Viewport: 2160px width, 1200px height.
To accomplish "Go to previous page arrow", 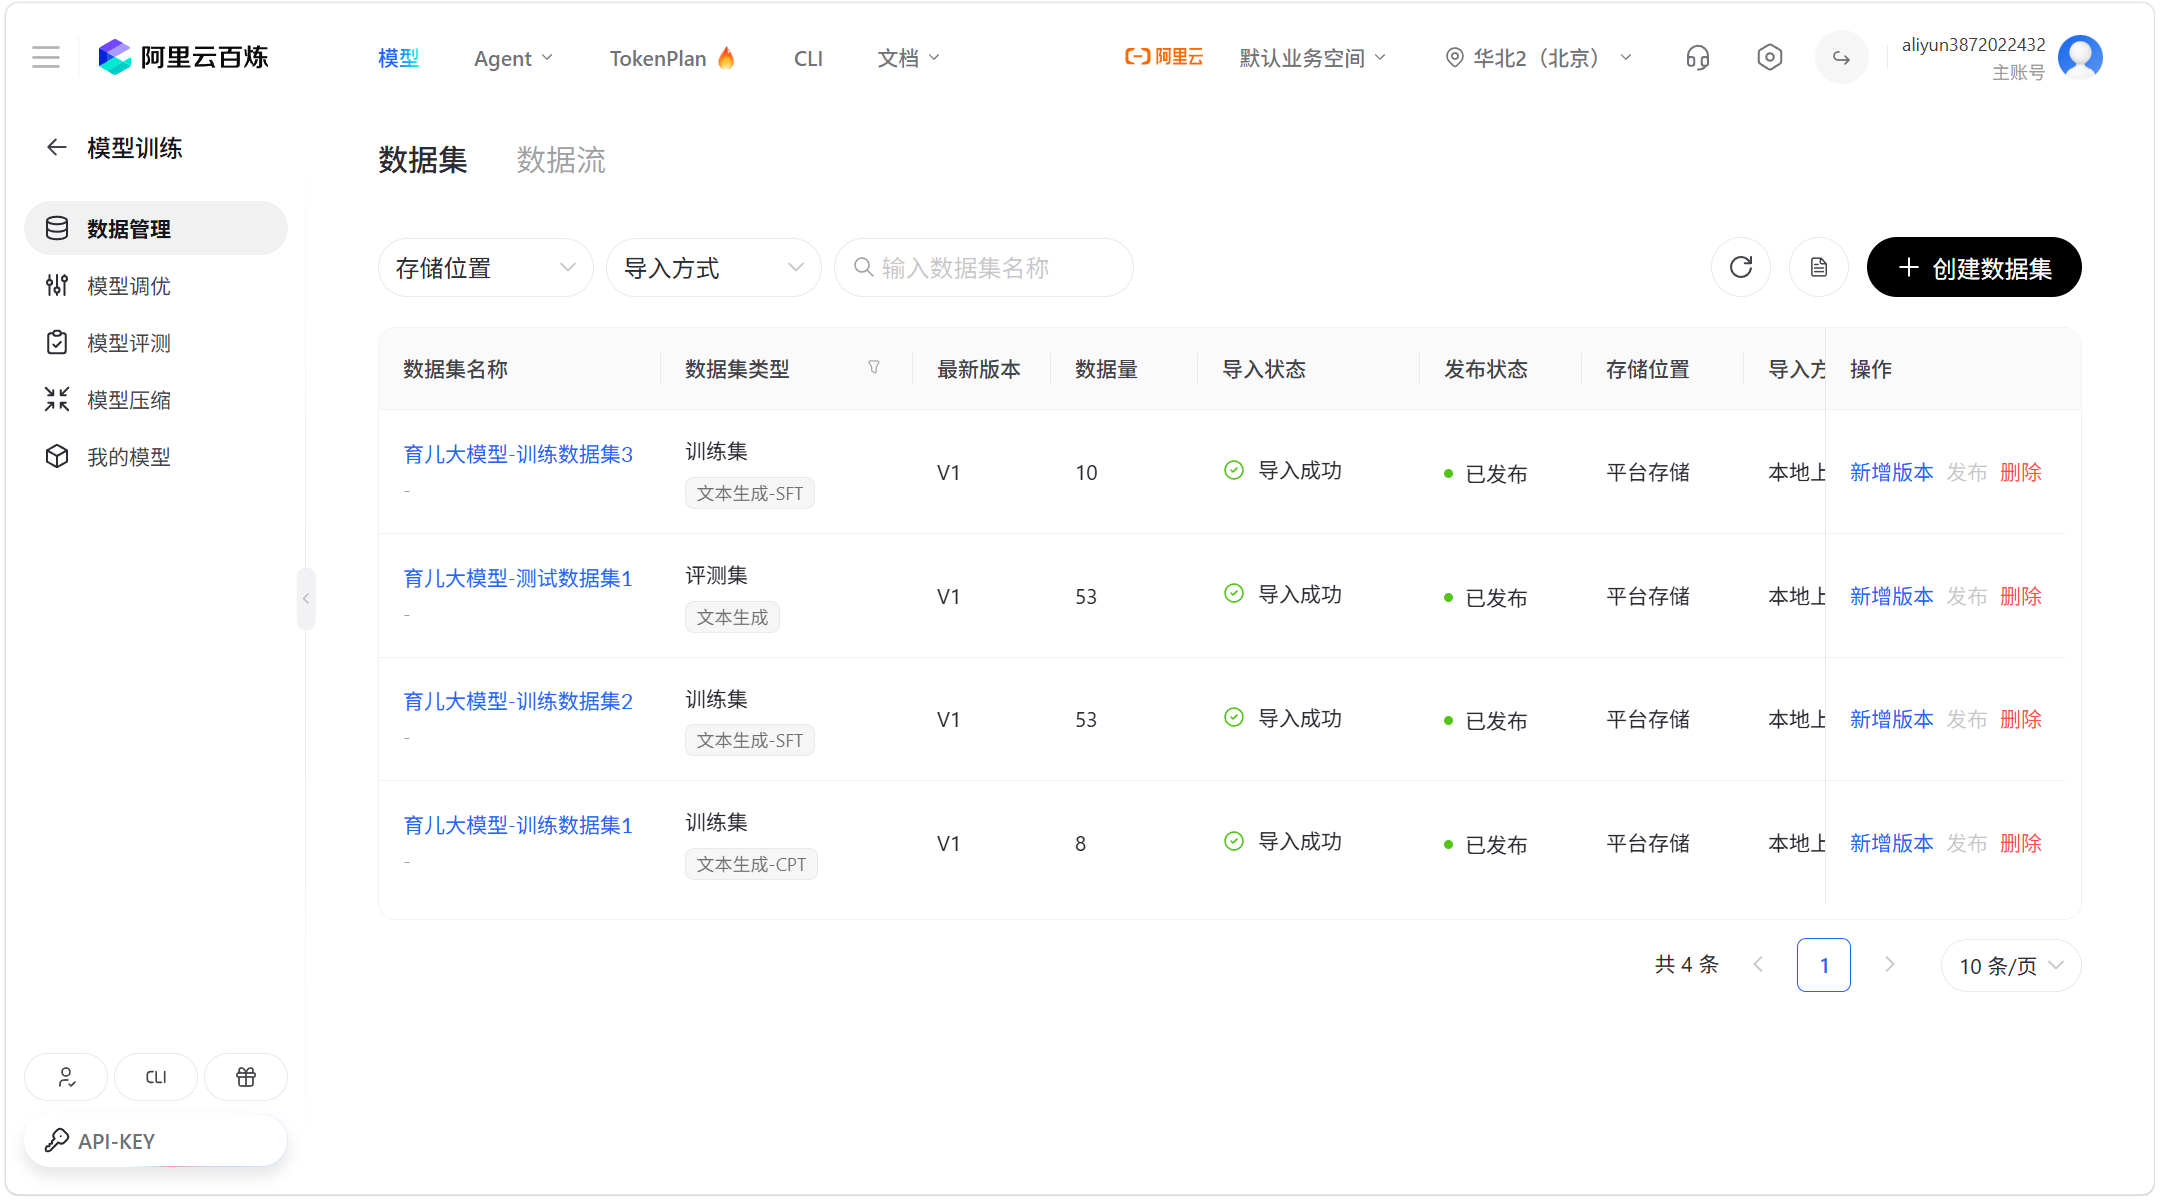I will 1759,965.
